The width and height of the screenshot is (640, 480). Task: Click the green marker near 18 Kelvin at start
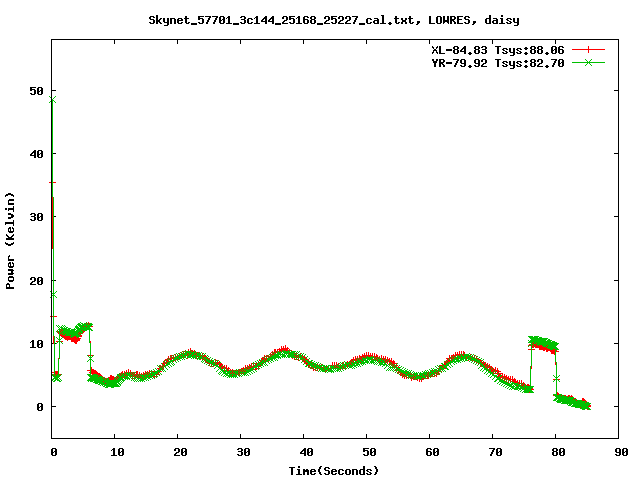pos(53,294)
